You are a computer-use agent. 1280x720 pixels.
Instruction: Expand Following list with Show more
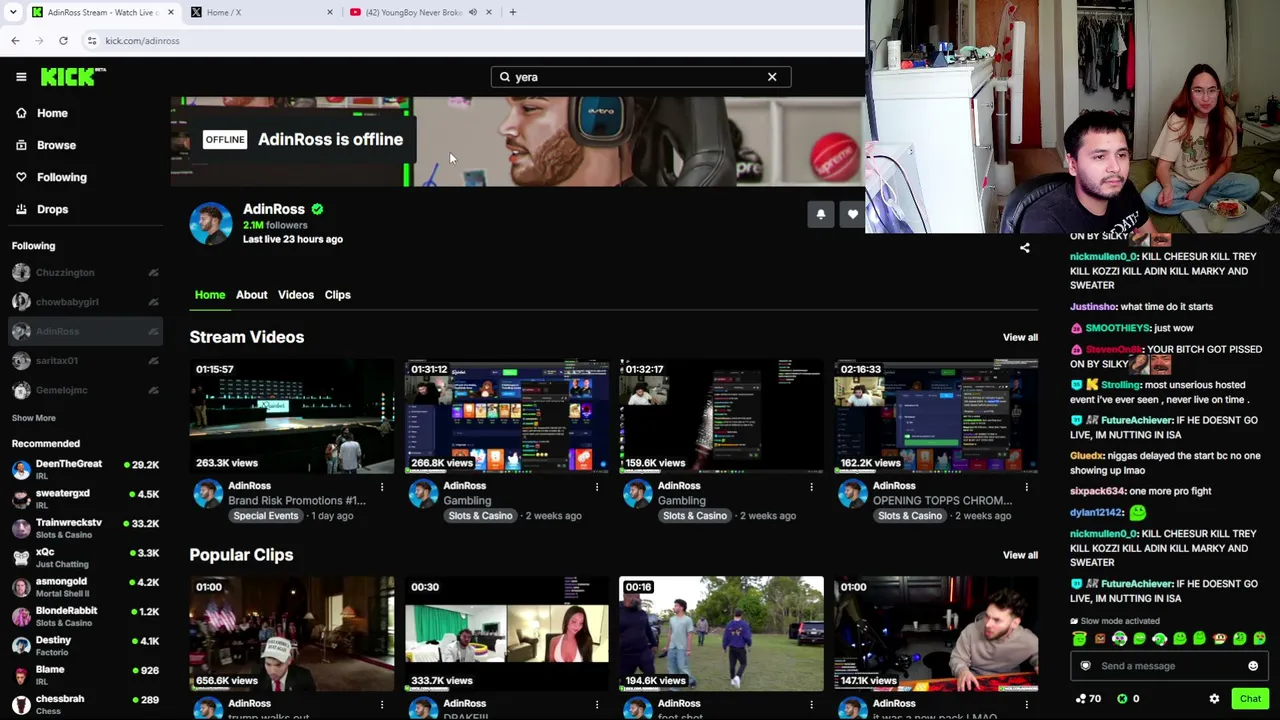[x=34, y=418]
